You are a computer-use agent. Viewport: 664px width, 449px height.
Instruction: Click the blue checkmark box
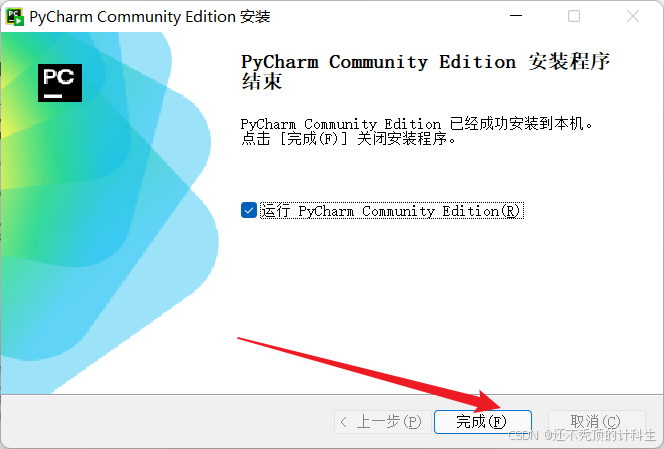tap(249, 210)
